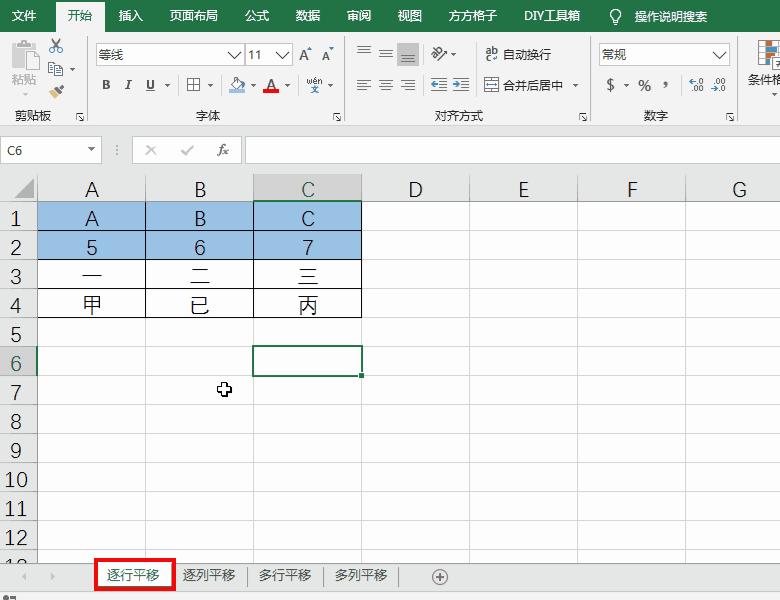Open the 常规 number format dropdown
Viewport: 780px width, 600px height.
coord(719,55)
